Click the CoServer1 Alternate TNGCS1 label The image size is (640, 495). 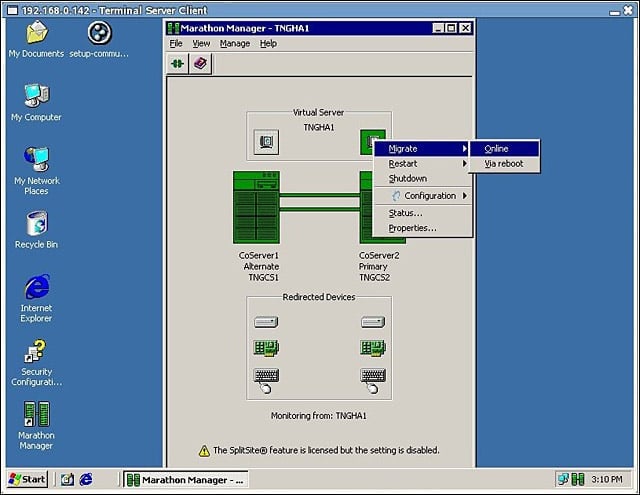click(x=259, y=266)
